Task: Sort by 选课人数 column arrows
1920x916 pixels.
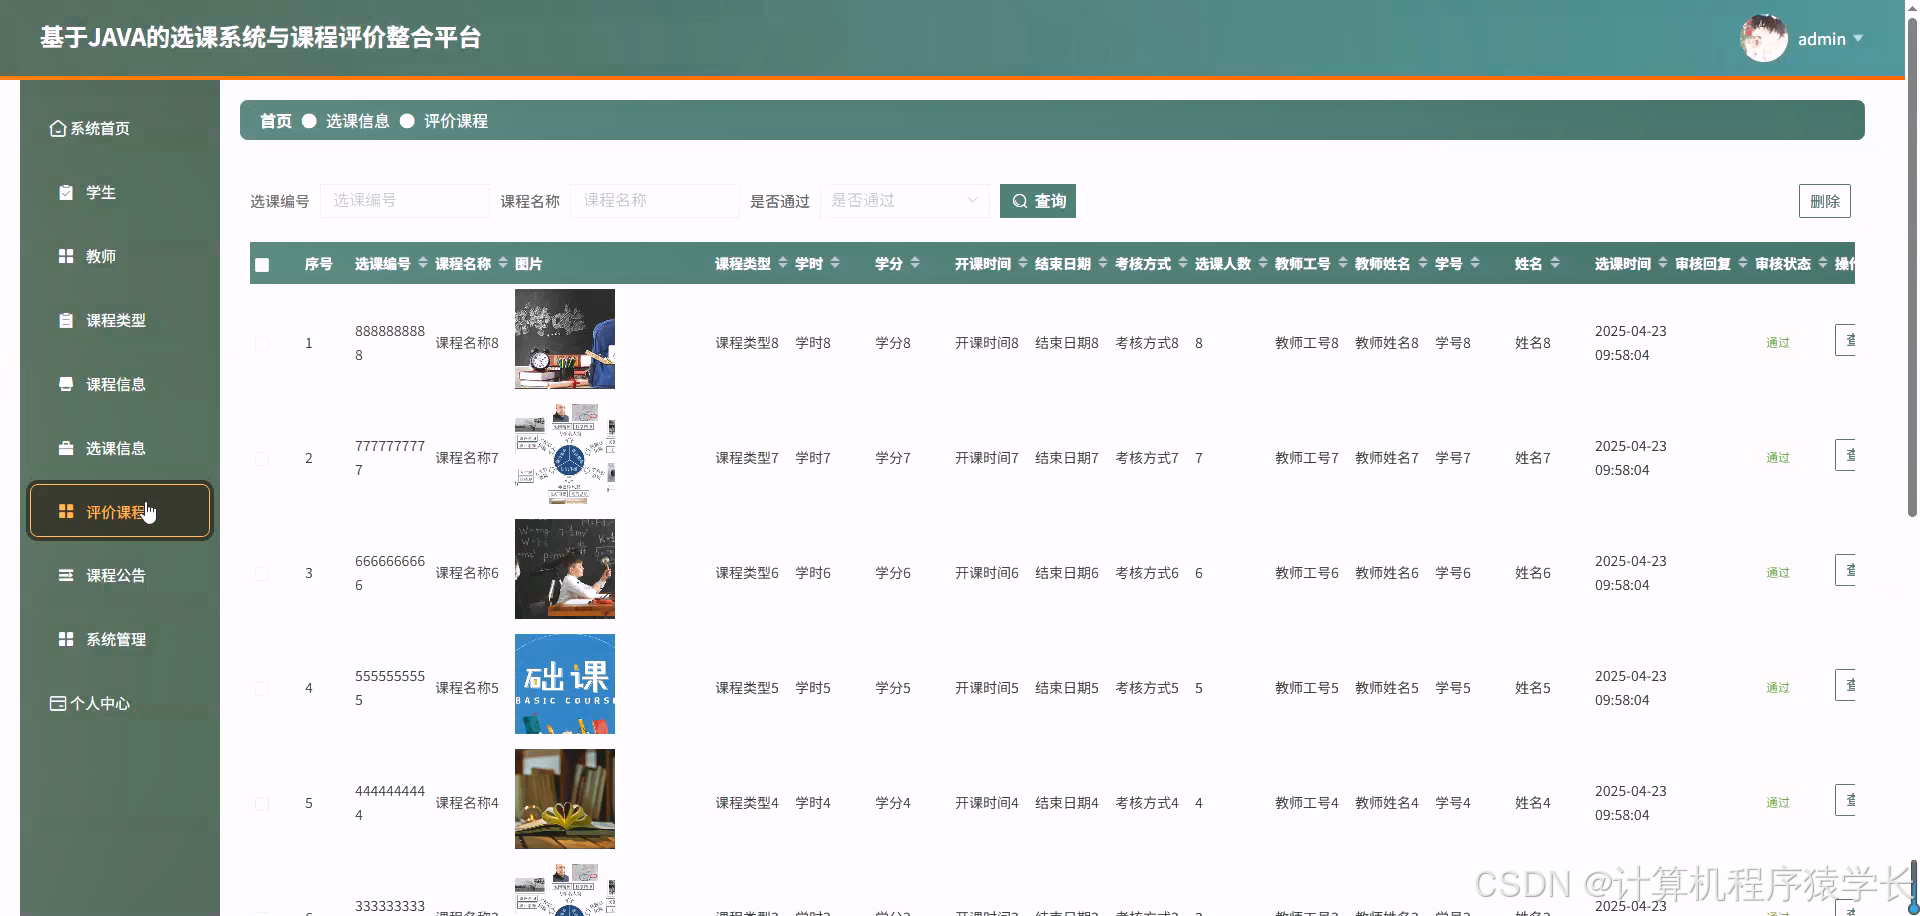Action: (1263, 263)
